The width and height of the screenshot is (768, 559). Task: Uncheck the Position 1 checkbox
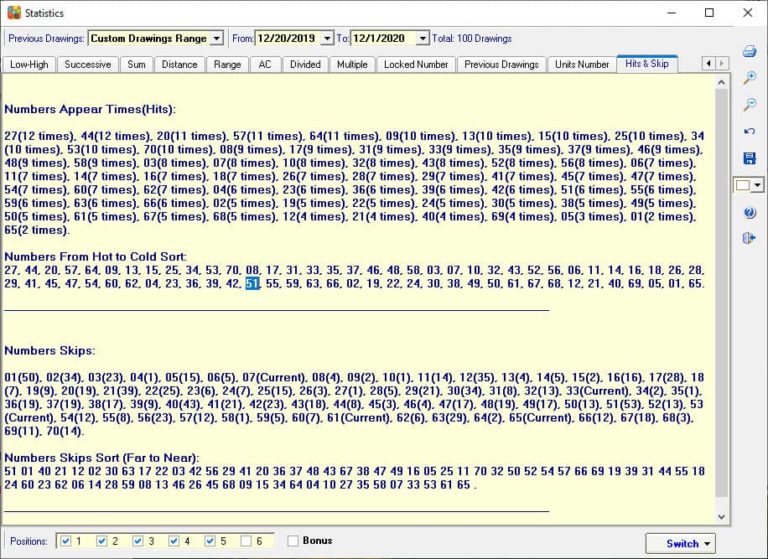pos(66,541)
